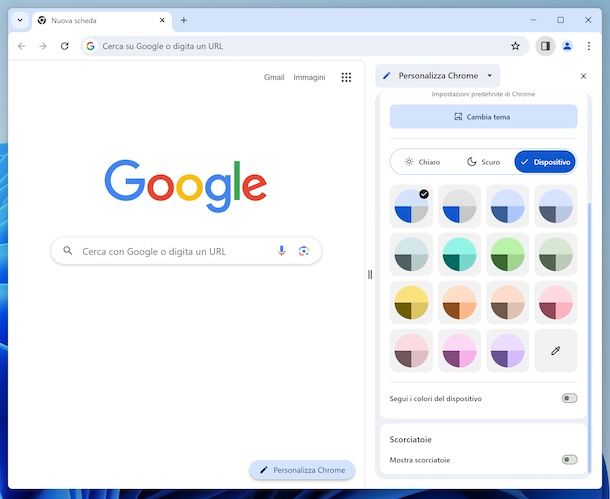This screenshot has height=499, width=610.
Task: Select the aqua turquoise color swatch
Action: pos(459,254)
